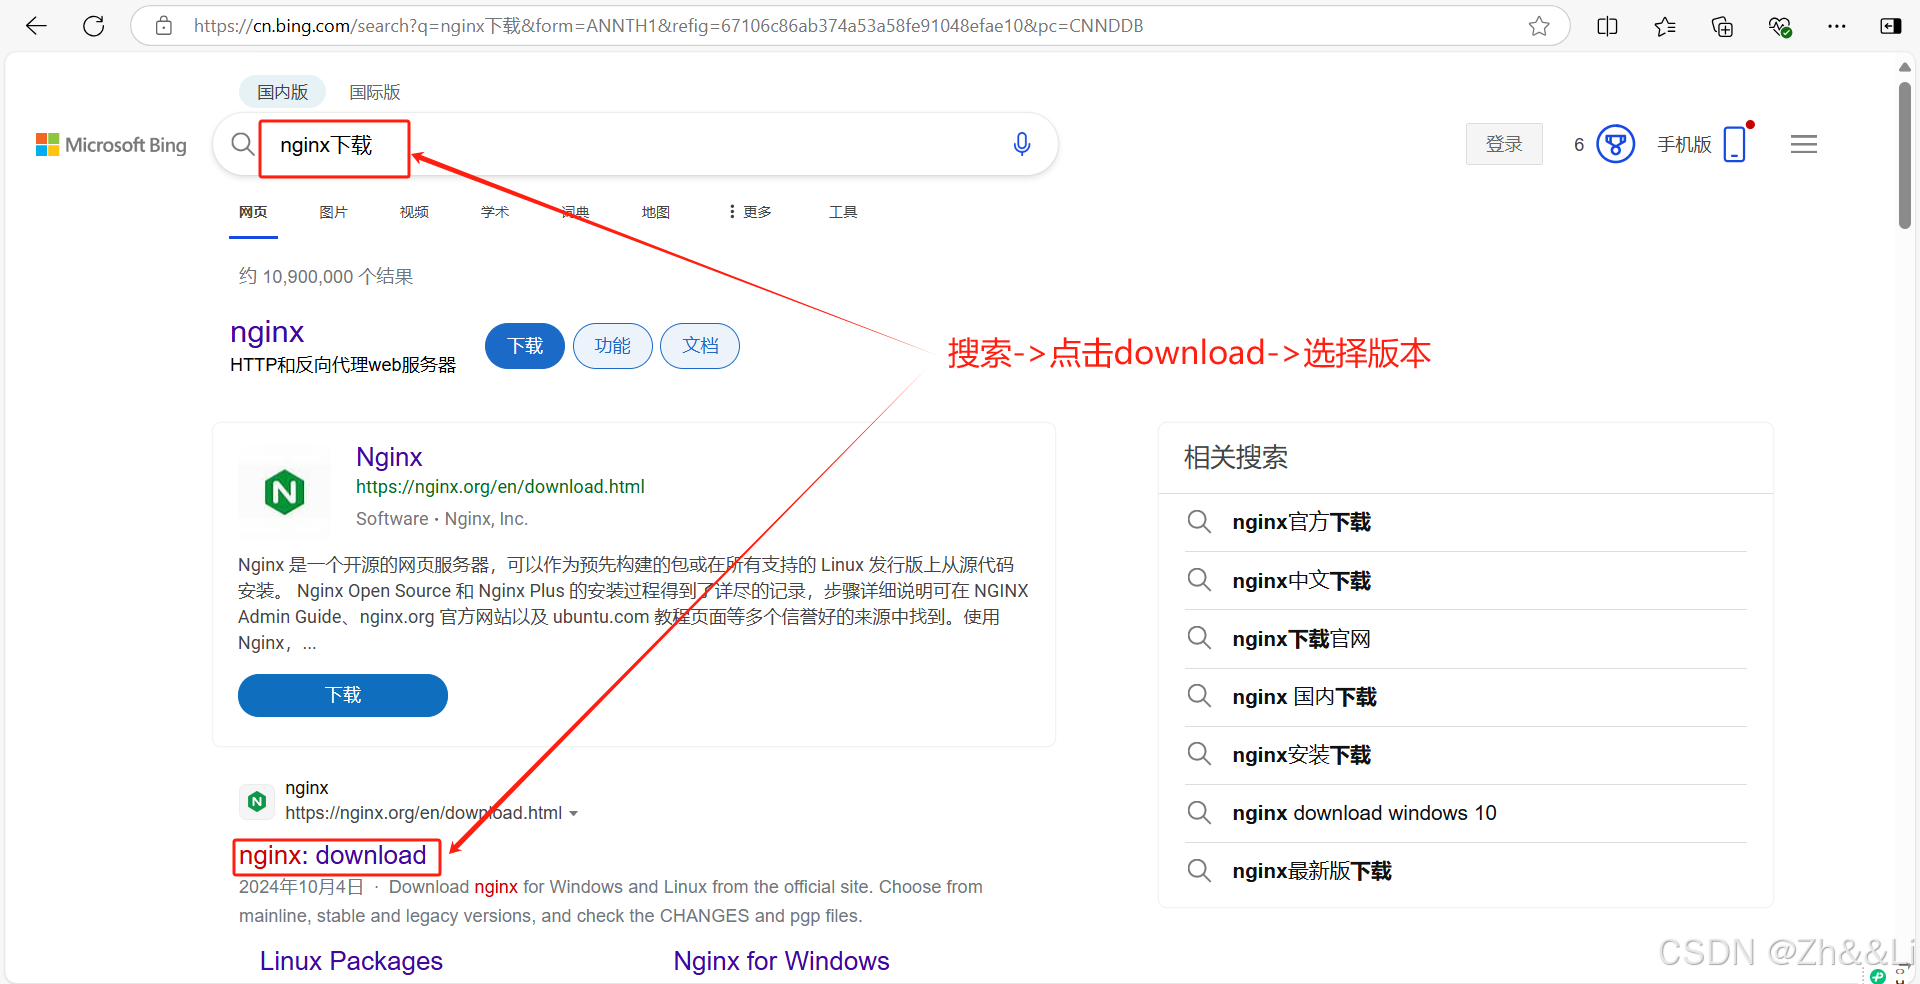Click the scrollbar up arrow

[x=1905, y=67]
